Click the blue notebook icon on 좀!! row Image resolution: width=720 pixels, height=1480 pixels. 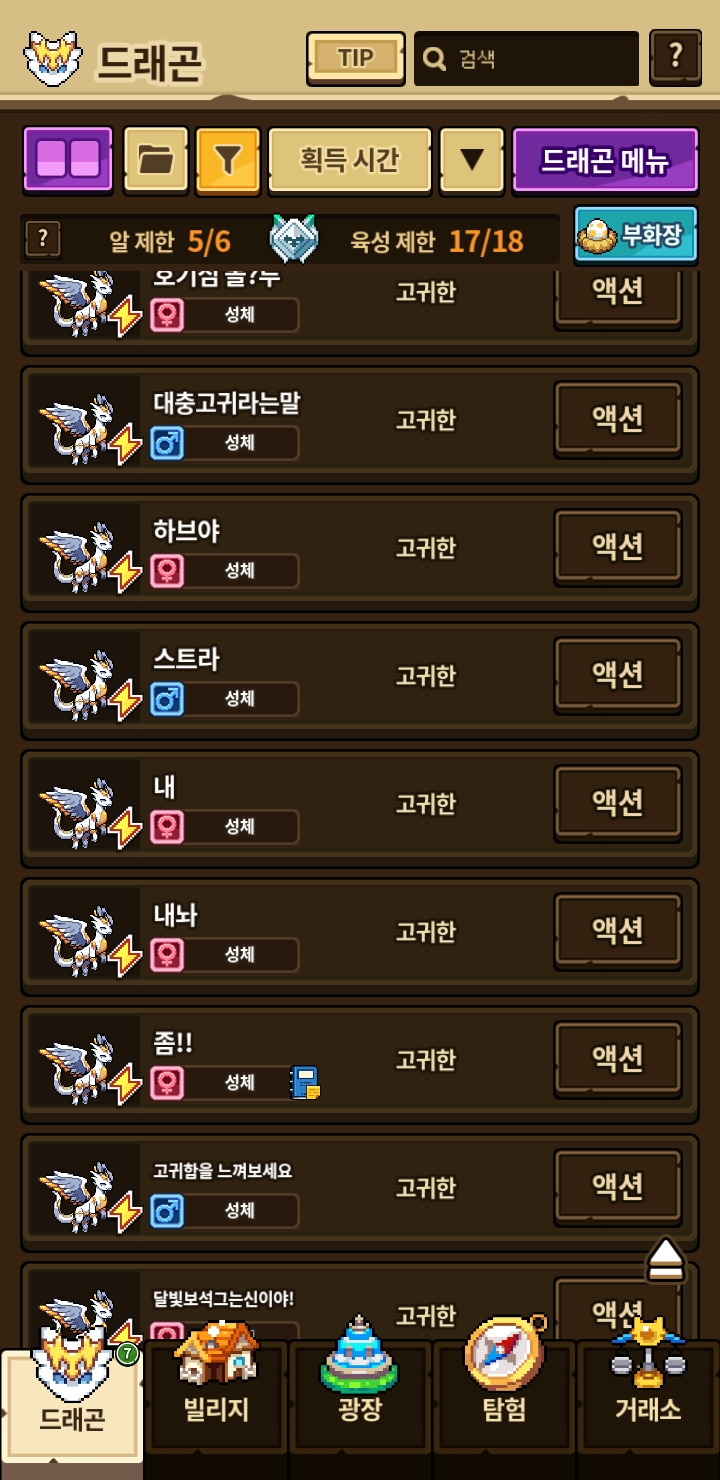[305, 1082]
